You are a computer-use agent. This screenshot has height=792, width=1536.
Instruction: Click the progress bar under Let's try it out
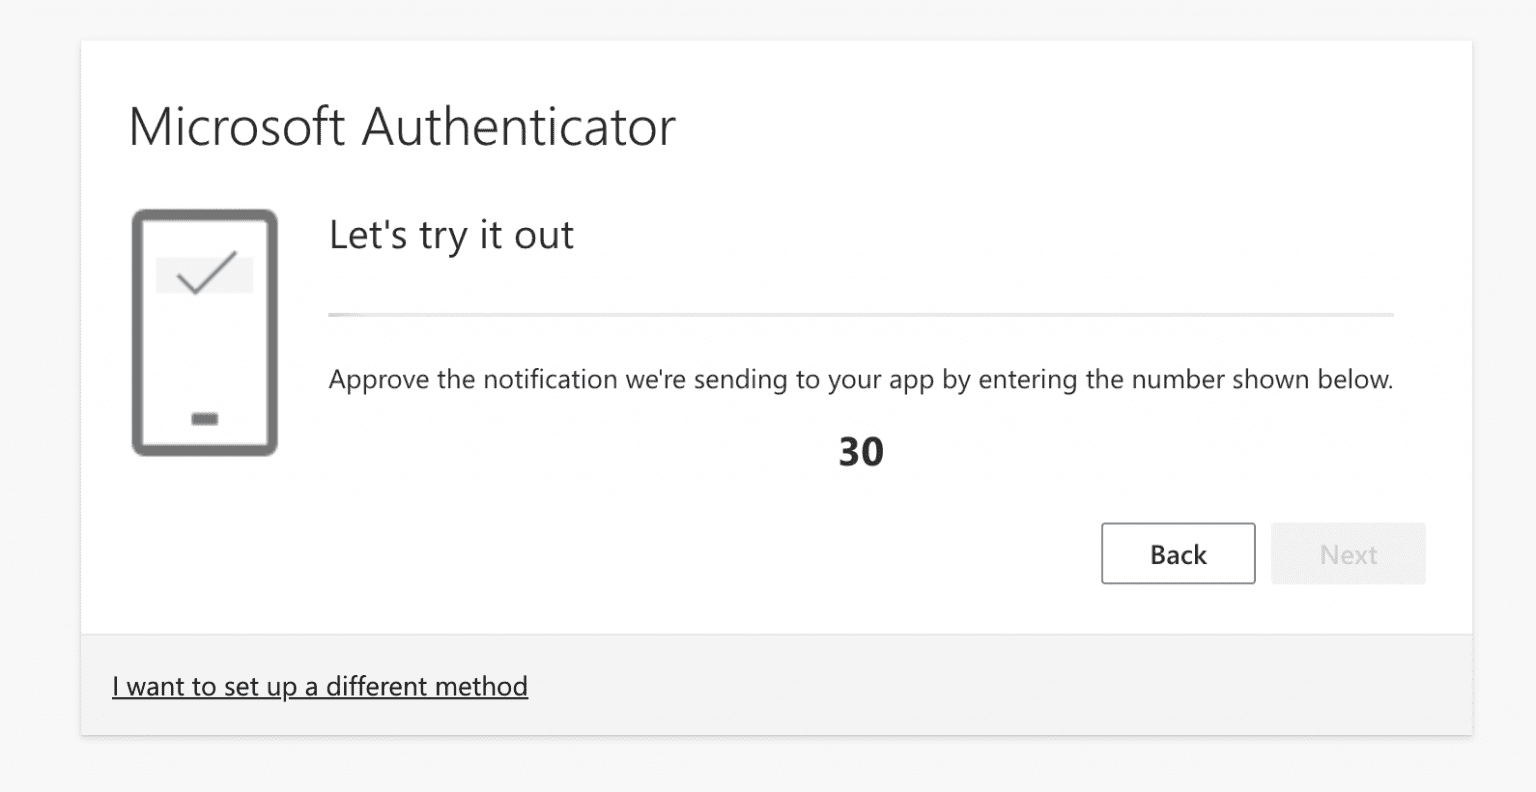click(x=861, y=313)
